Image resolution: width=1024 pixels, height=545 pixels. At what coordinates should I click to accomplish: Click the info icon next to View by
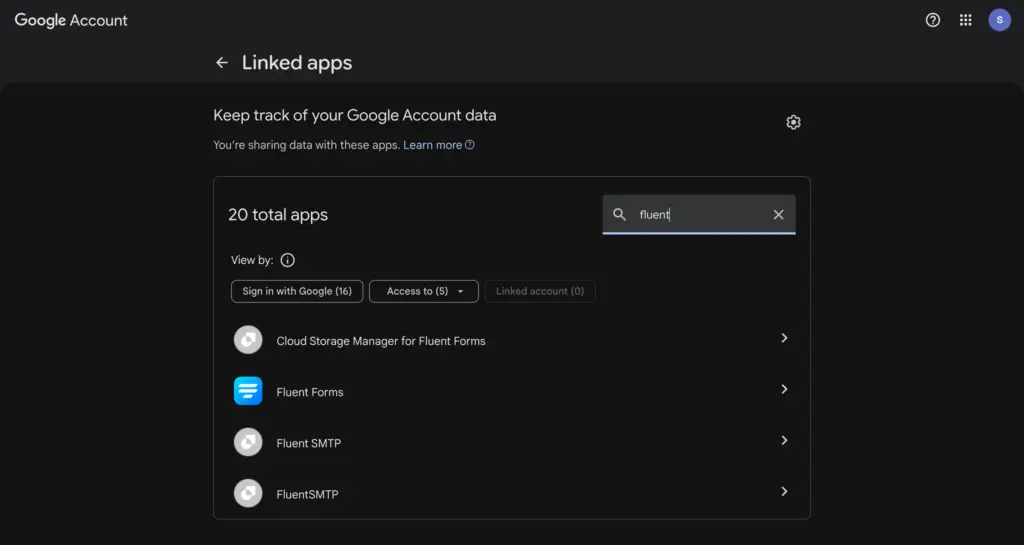(x=287, y=260)
